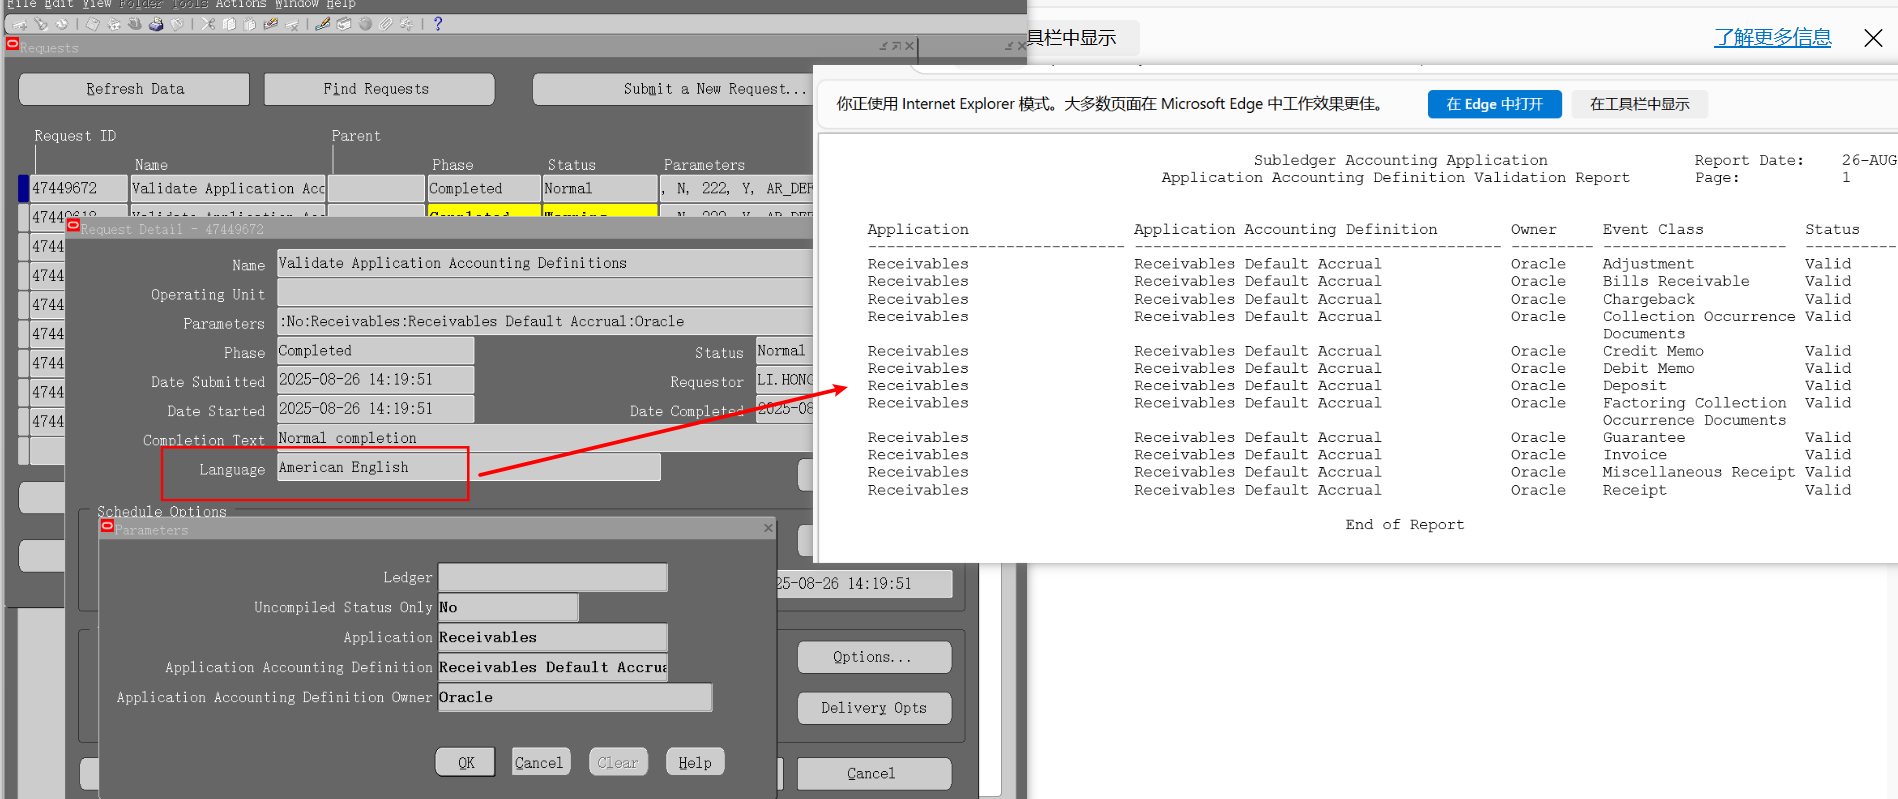Click the Print toolbar icon
The height and width of the screenshot is (799, 1898).
156,24
